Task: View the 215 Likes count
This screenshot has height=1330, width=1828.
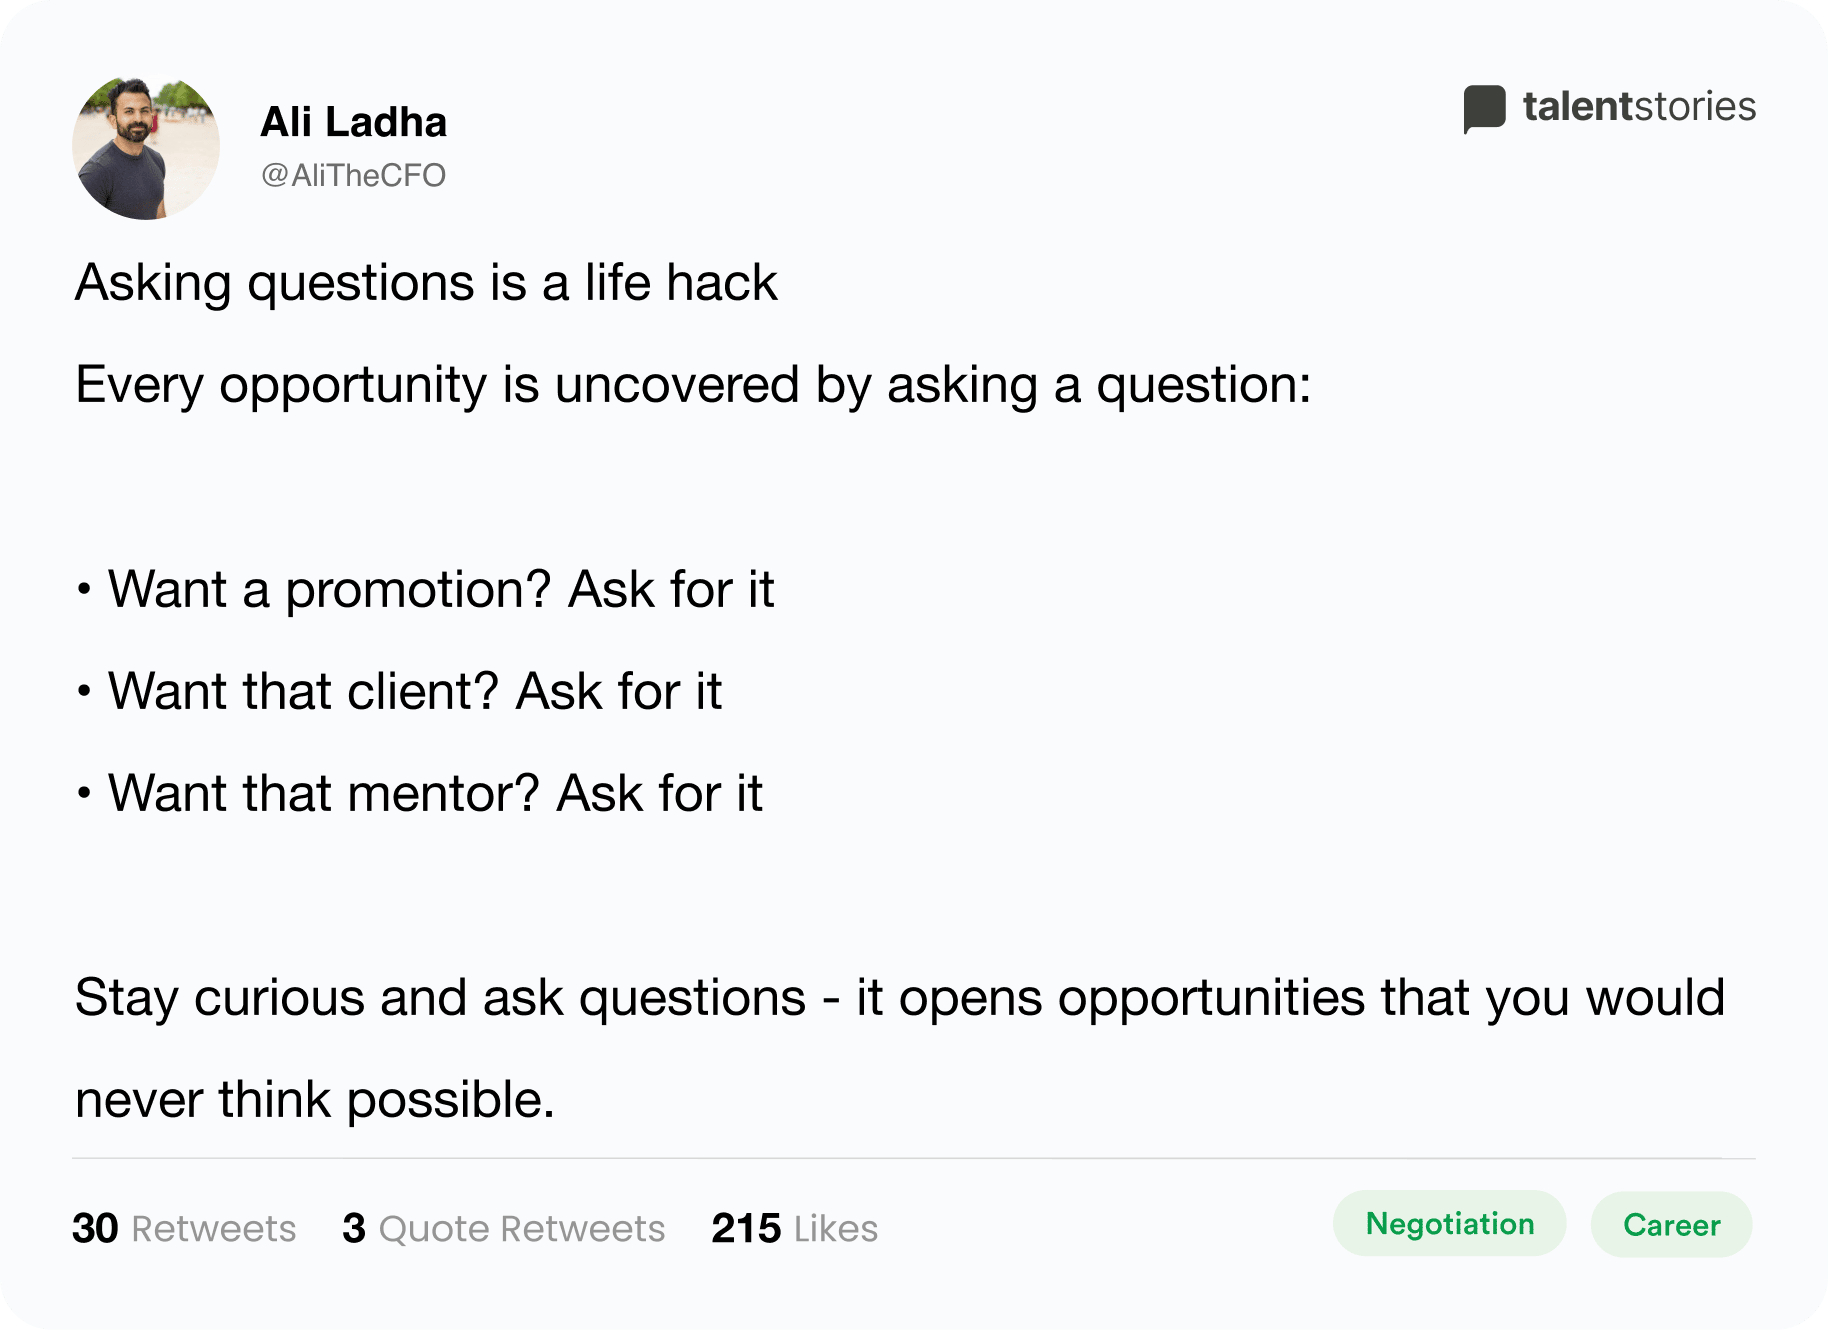Action: [794, 1228]
